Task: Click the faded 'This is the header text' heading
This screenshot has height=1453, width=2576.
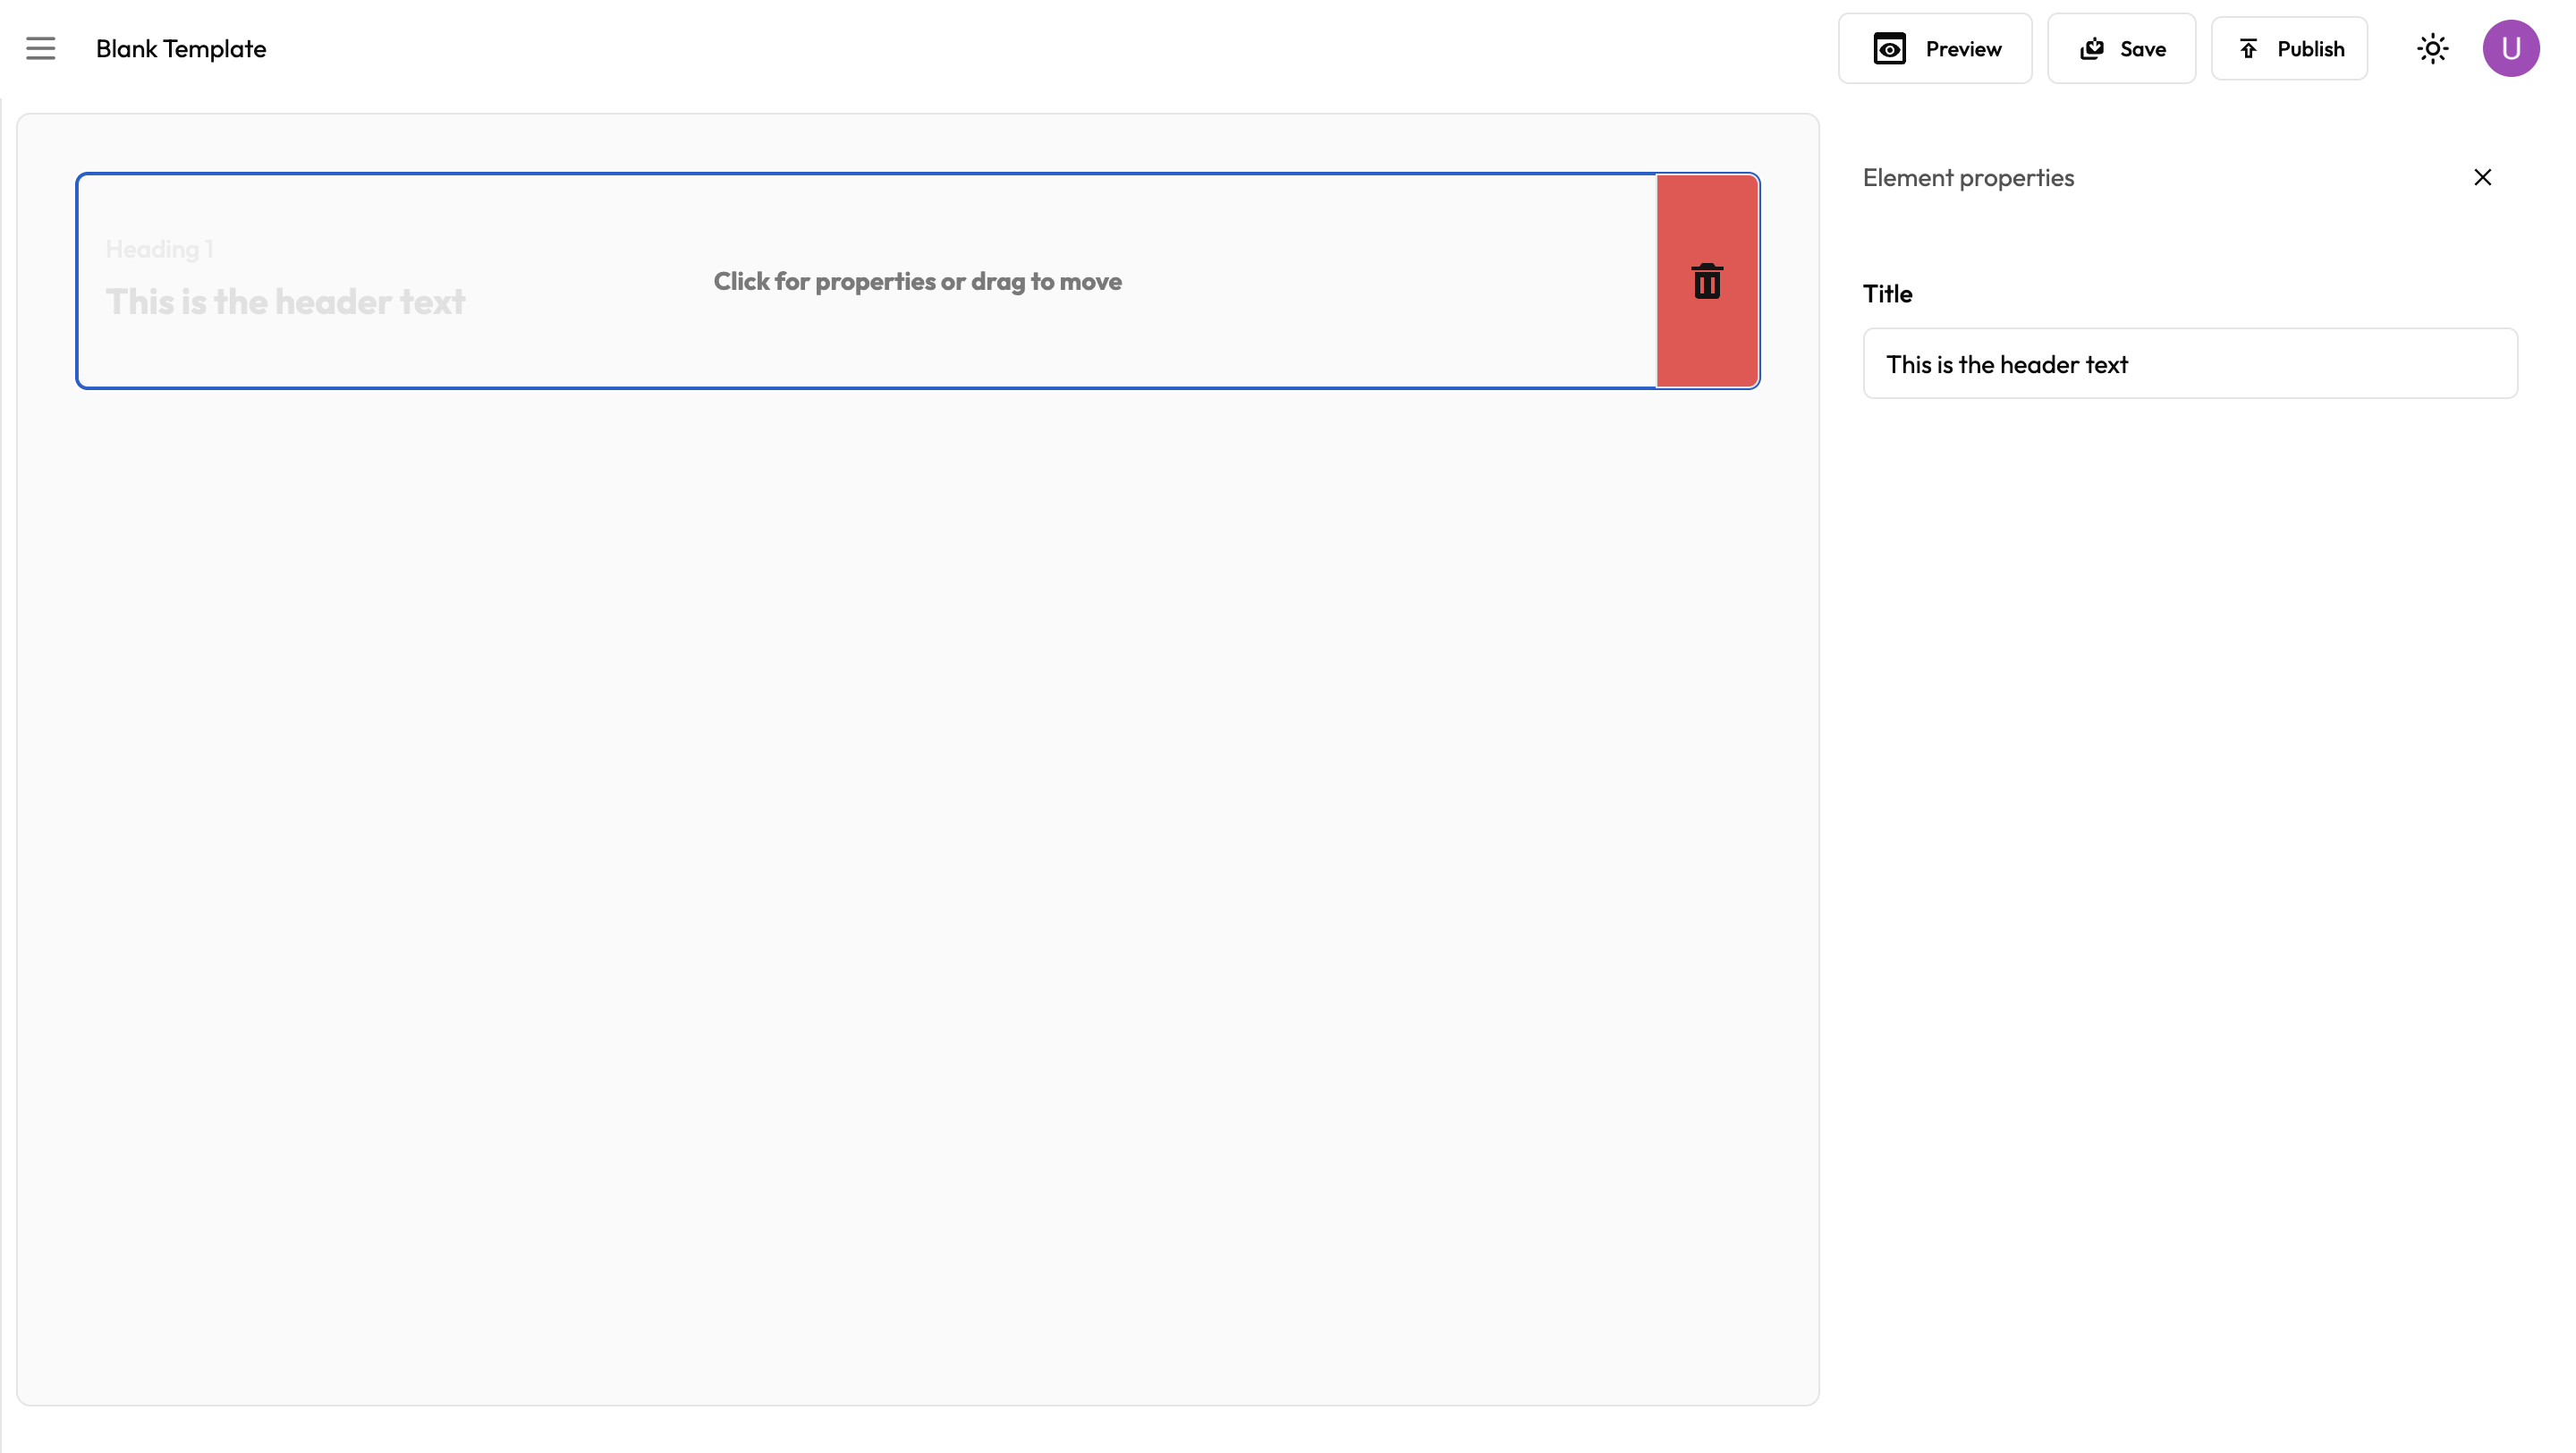Action: pyautogui.click(x=285, y=302)
